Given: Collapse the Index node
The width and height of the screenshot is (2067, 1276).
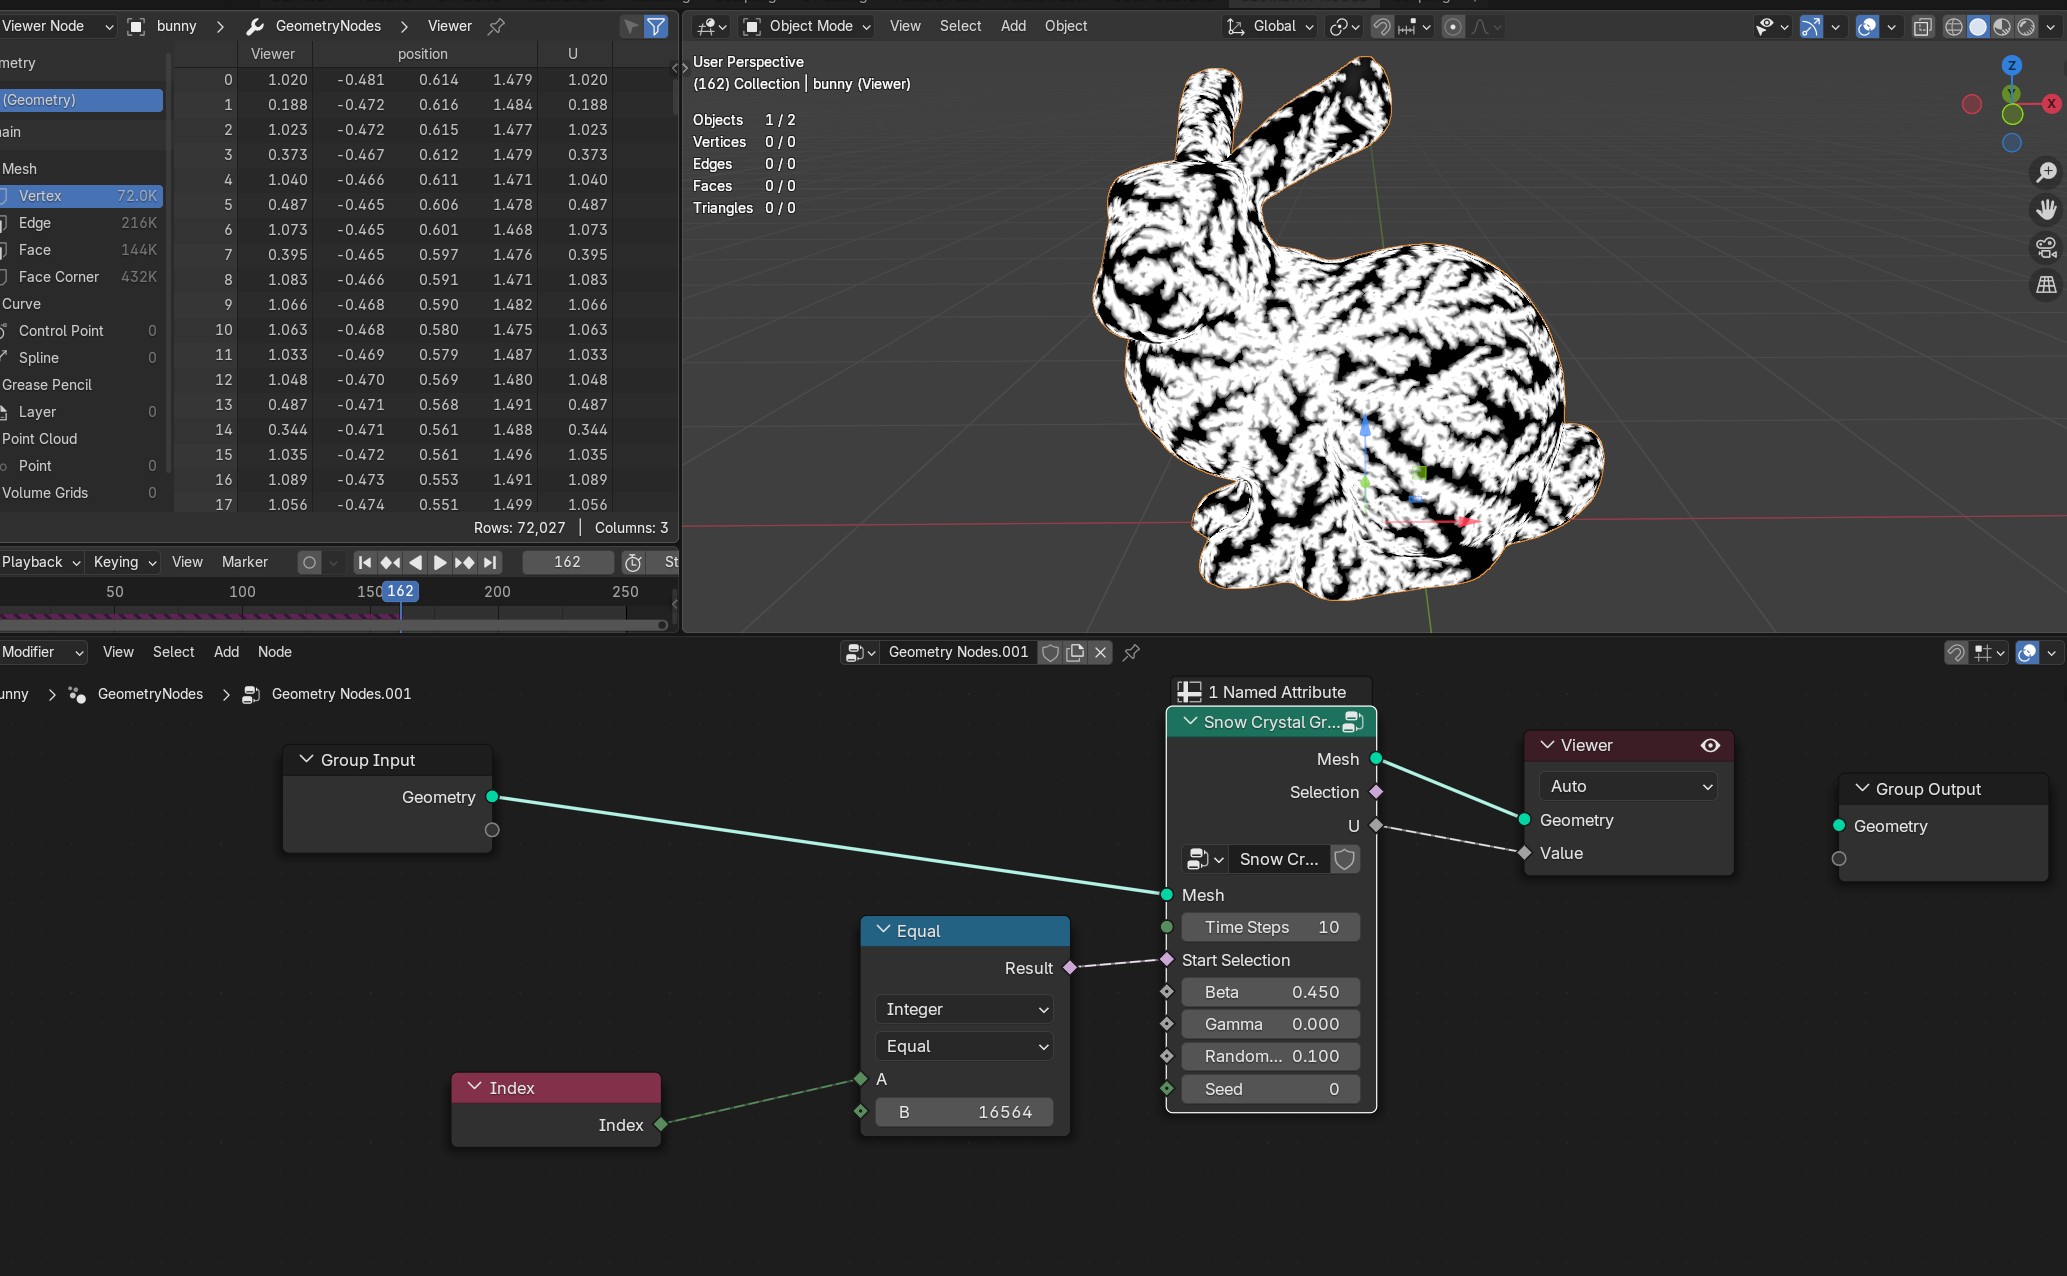Looking at the screenshot, I should pos(474,1088).
